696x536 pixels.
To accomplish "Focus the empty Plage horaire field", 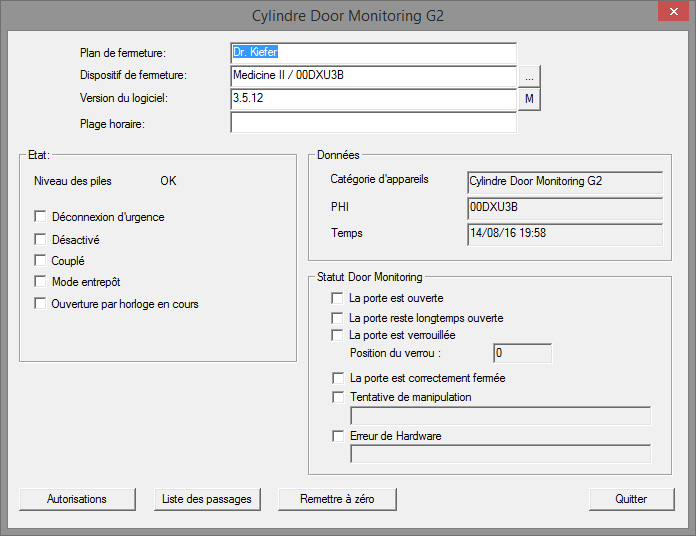I will (373, 123).
